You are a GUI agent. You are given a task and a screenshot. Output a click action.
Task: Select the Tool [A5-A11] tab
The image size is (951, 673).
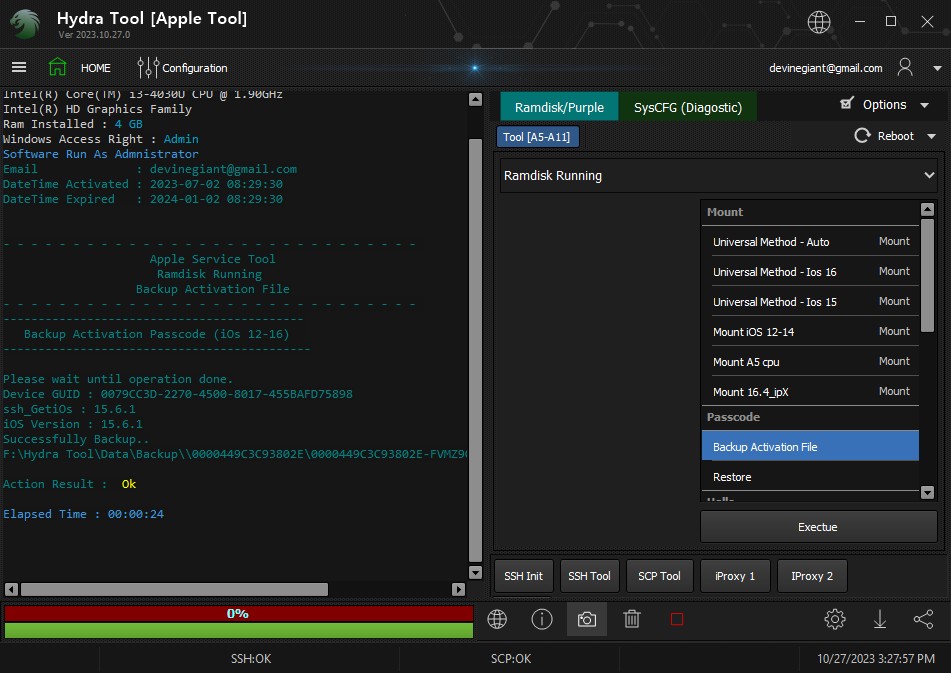click(537, 137)
